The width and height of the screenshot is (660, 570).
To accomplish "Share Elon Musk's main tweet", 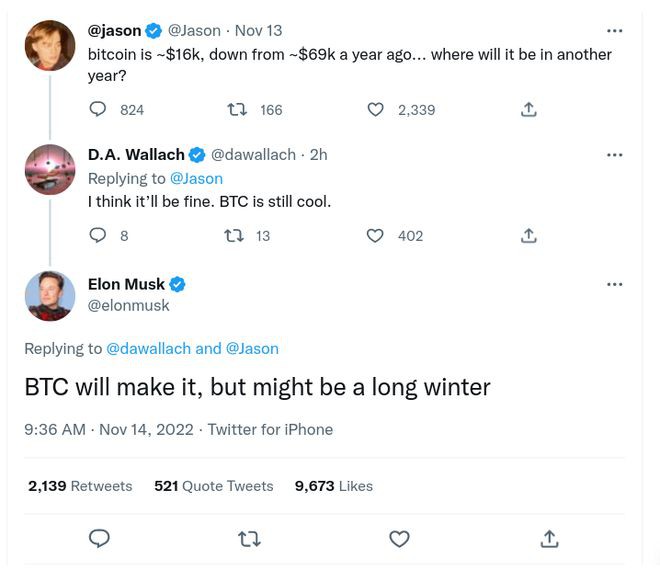I will (x=549, y=539).
